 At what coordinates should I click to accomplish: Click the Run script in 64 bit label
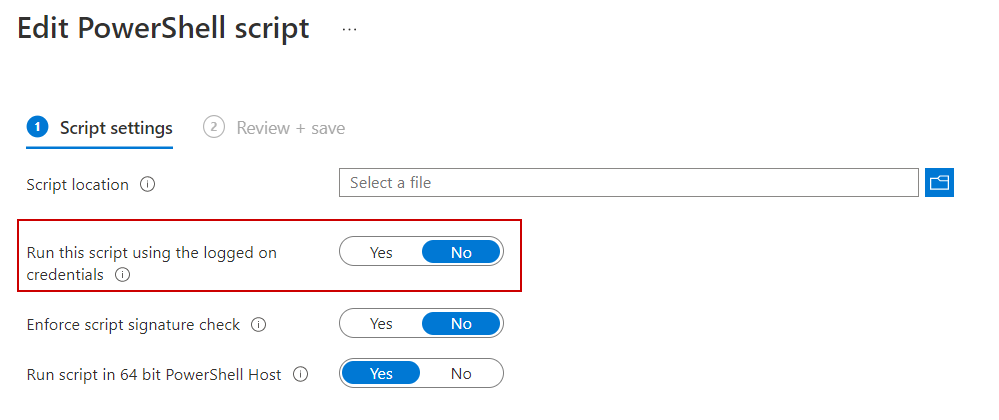coord(154,375)
